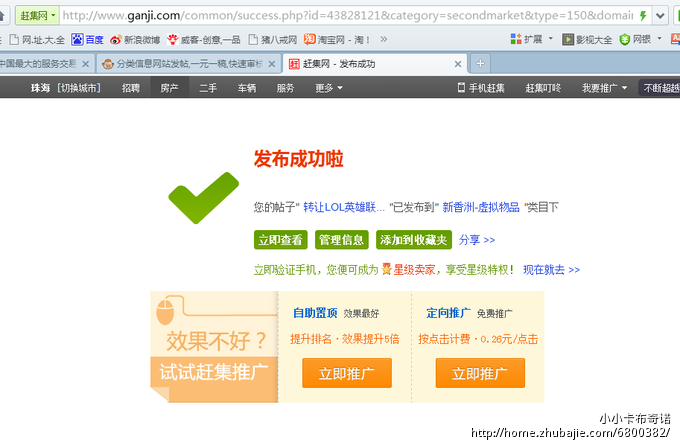Open 手机赶集 in the top nav
Viewport: 680px width, 440px height.
tap(481, 88)
